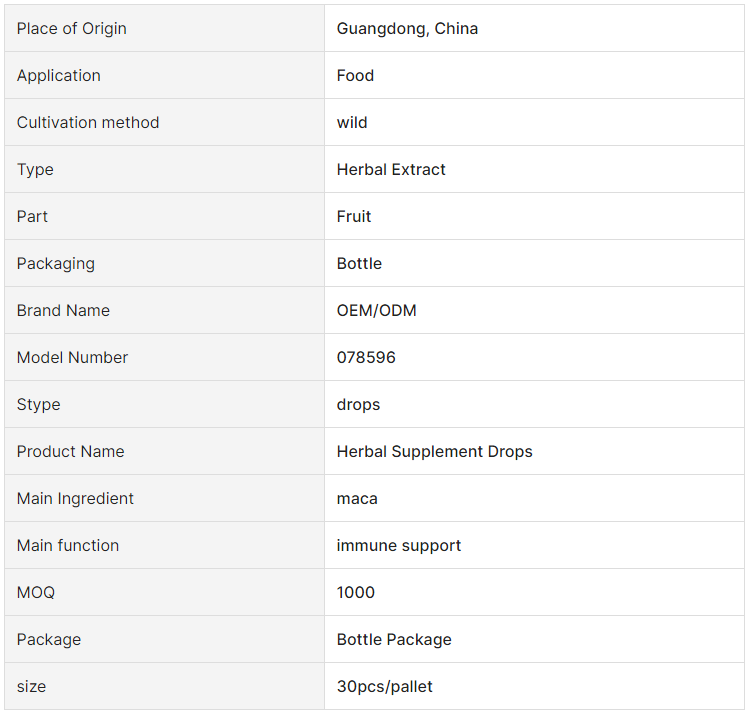Select the 'Bottle' packaging value
The image size is (749, 713).
[x=359, y=264]
